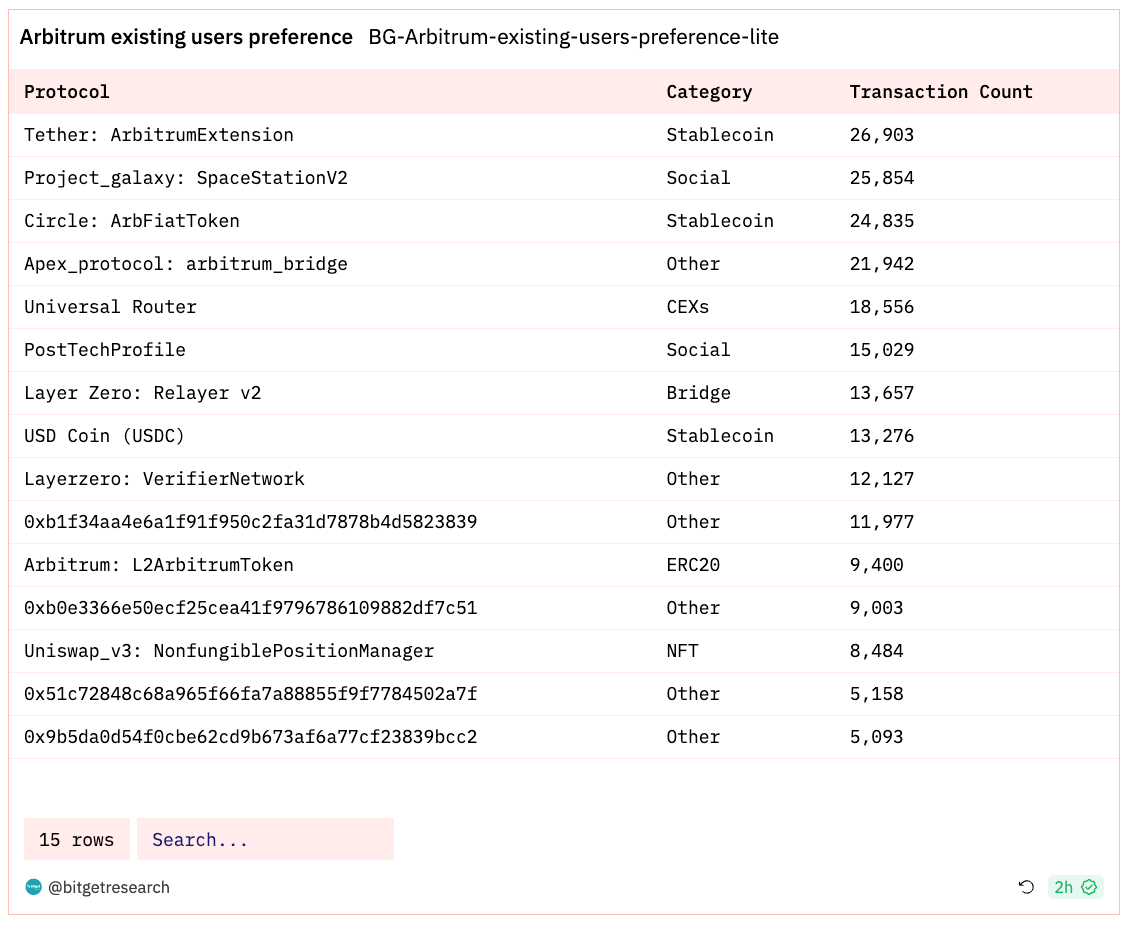Select the Project_galaxy: SpaceStationV2 cell
This screenshot has height=928, width=1126.
(186, 178)
